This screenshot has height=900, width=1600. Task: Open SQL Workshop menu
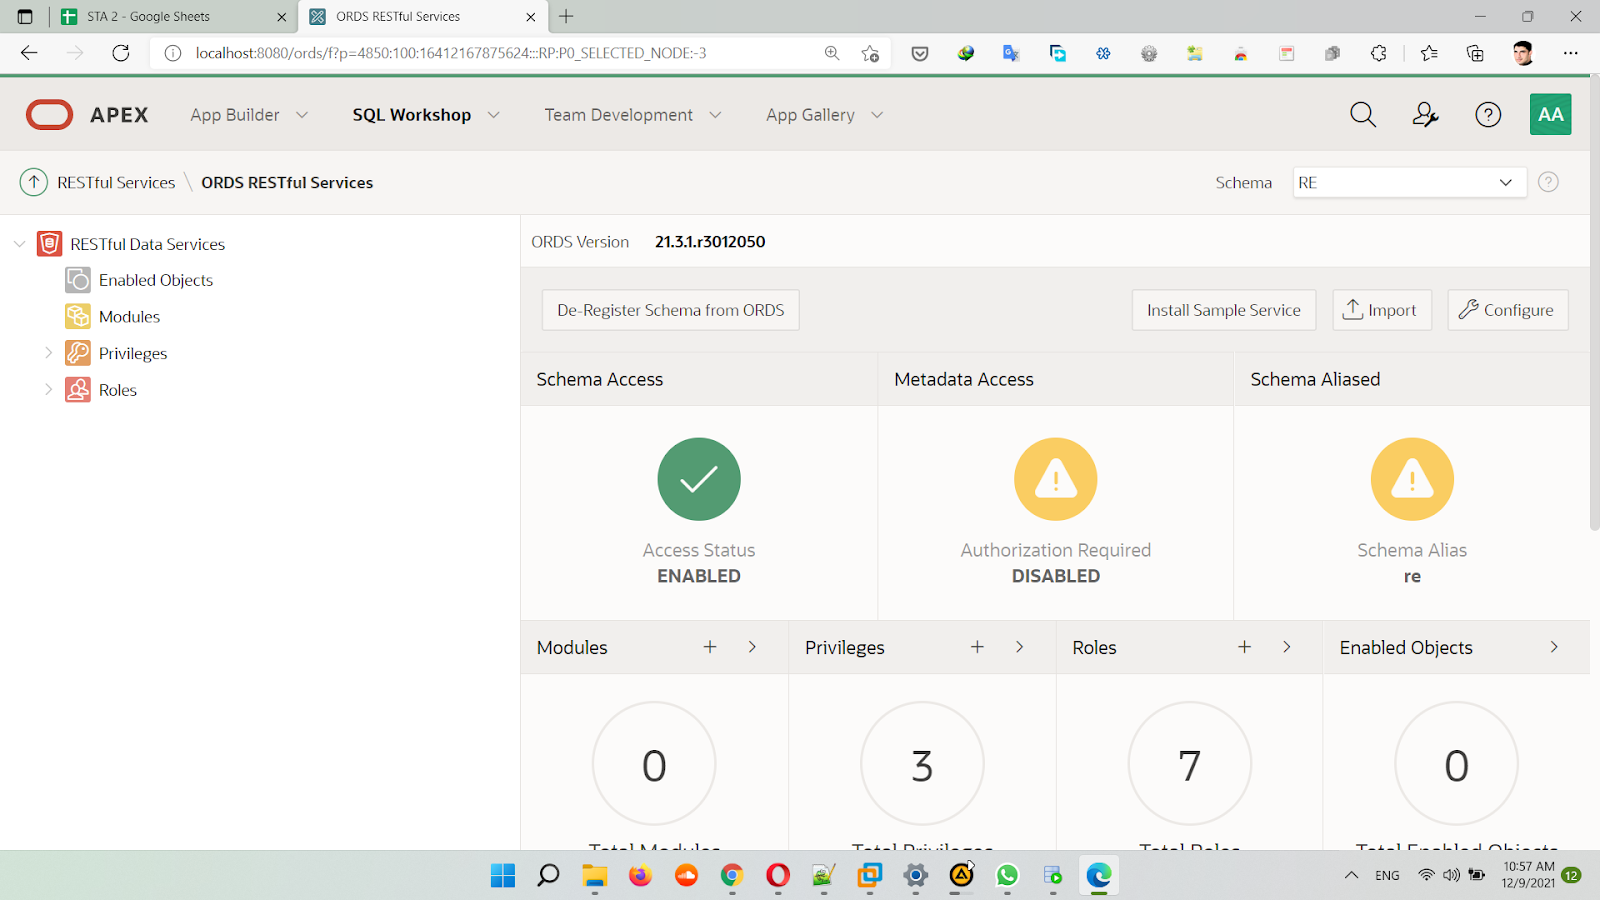(426, 115)
